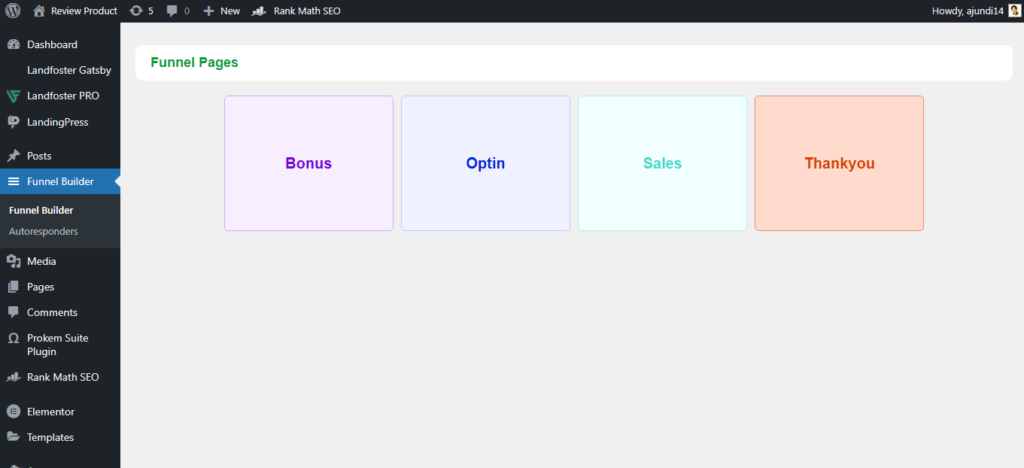Open the New content dropdown
Screen dimensions: 1024x468
(222, 11)
